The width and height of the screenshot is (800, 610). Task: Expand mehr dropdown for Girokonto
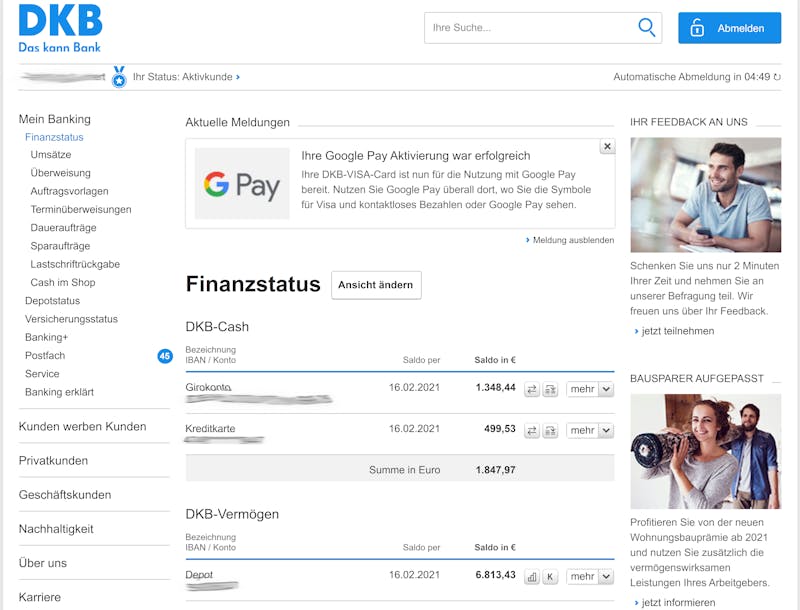[590, 389]
